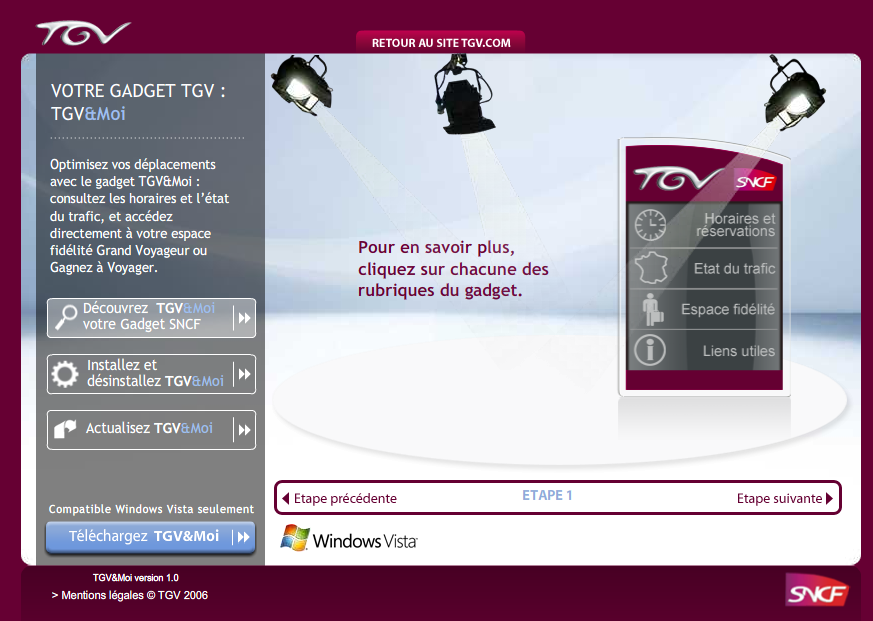Go to Etape suivante
The height and width of the screenshot is (621, 873).
click(x=784, y=498)
